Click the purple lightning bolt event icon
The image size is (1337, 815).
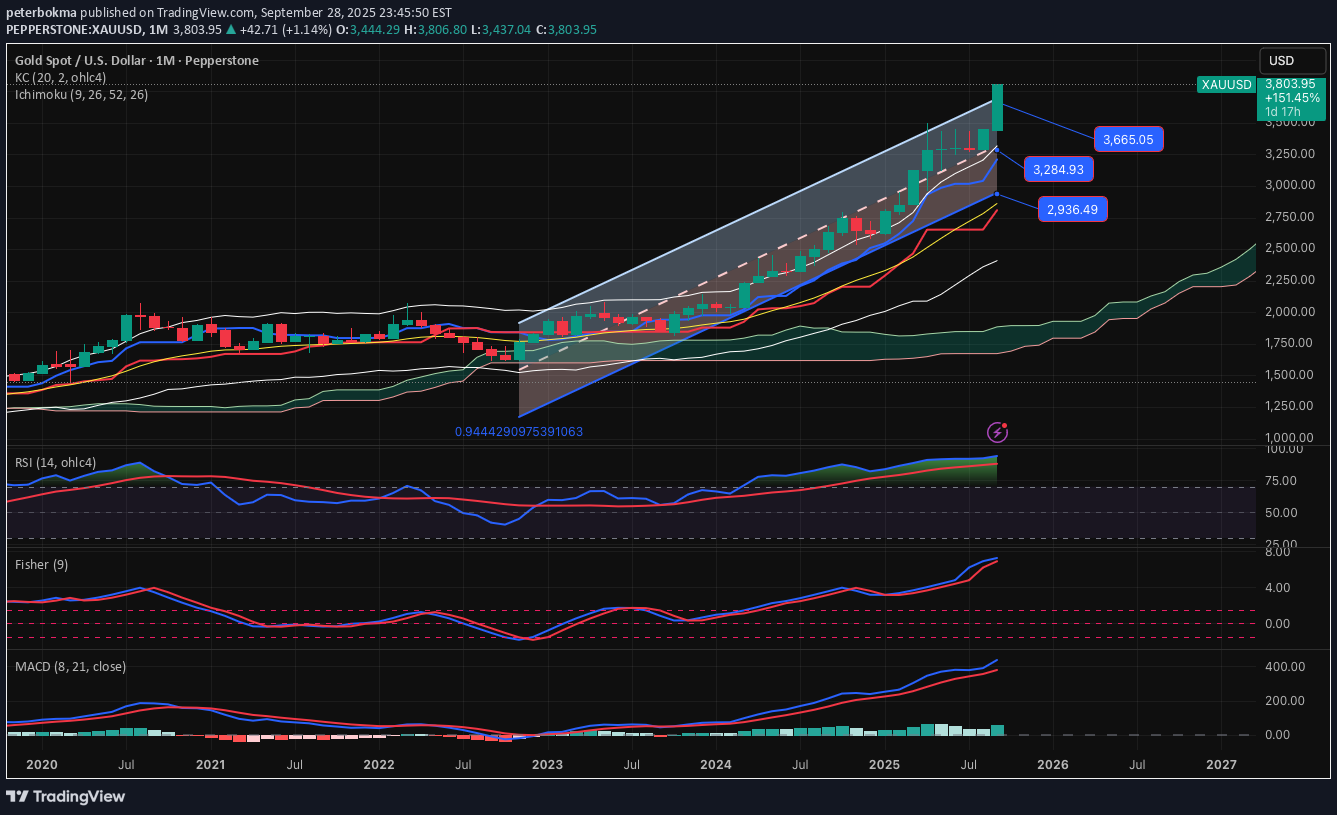coord(996,432)
